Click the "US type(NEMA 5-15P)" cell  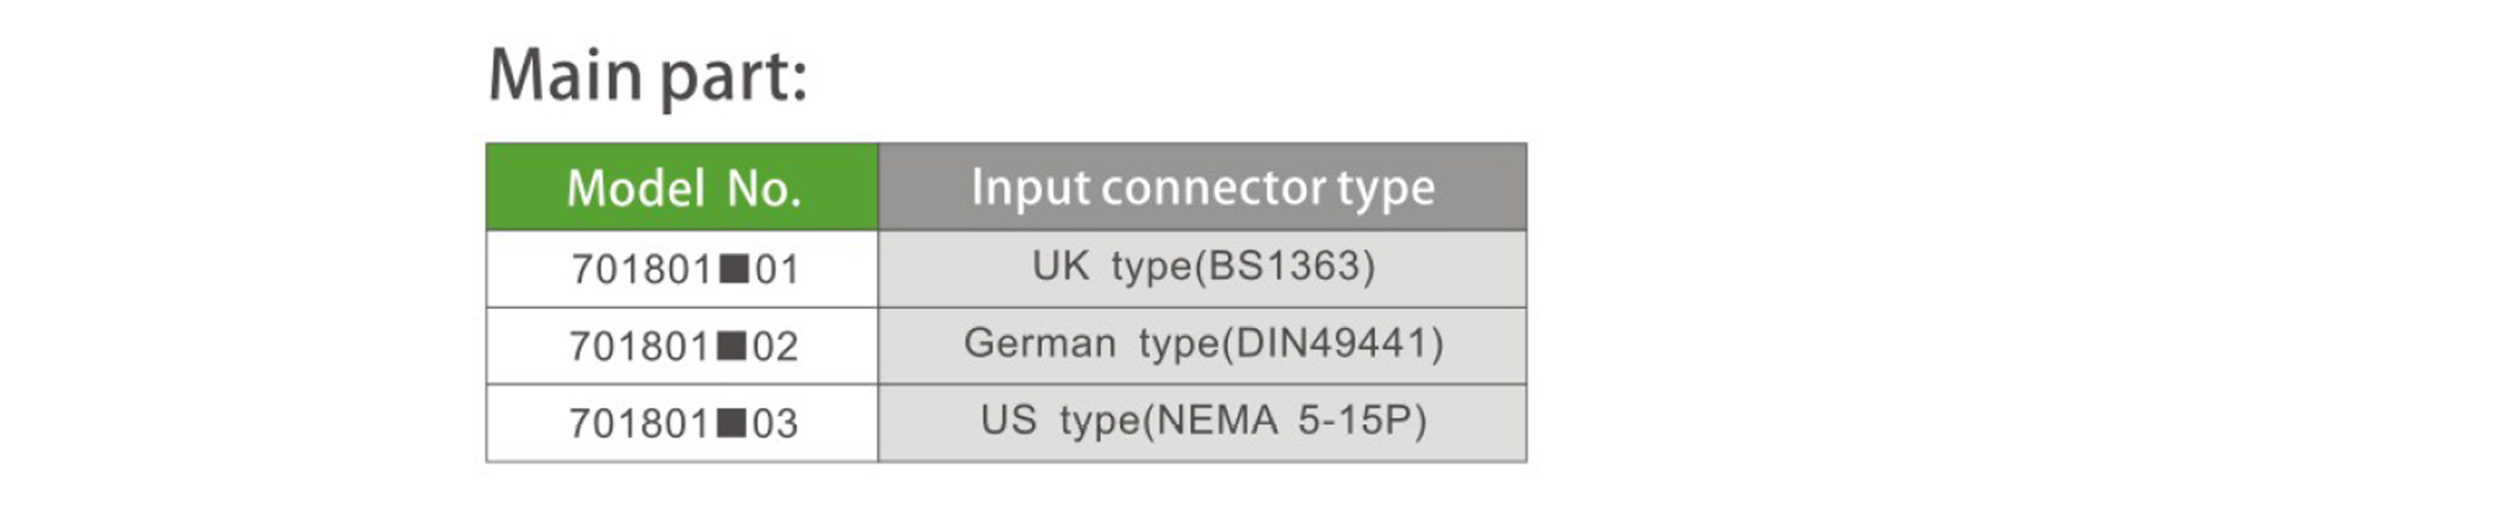1202,422
